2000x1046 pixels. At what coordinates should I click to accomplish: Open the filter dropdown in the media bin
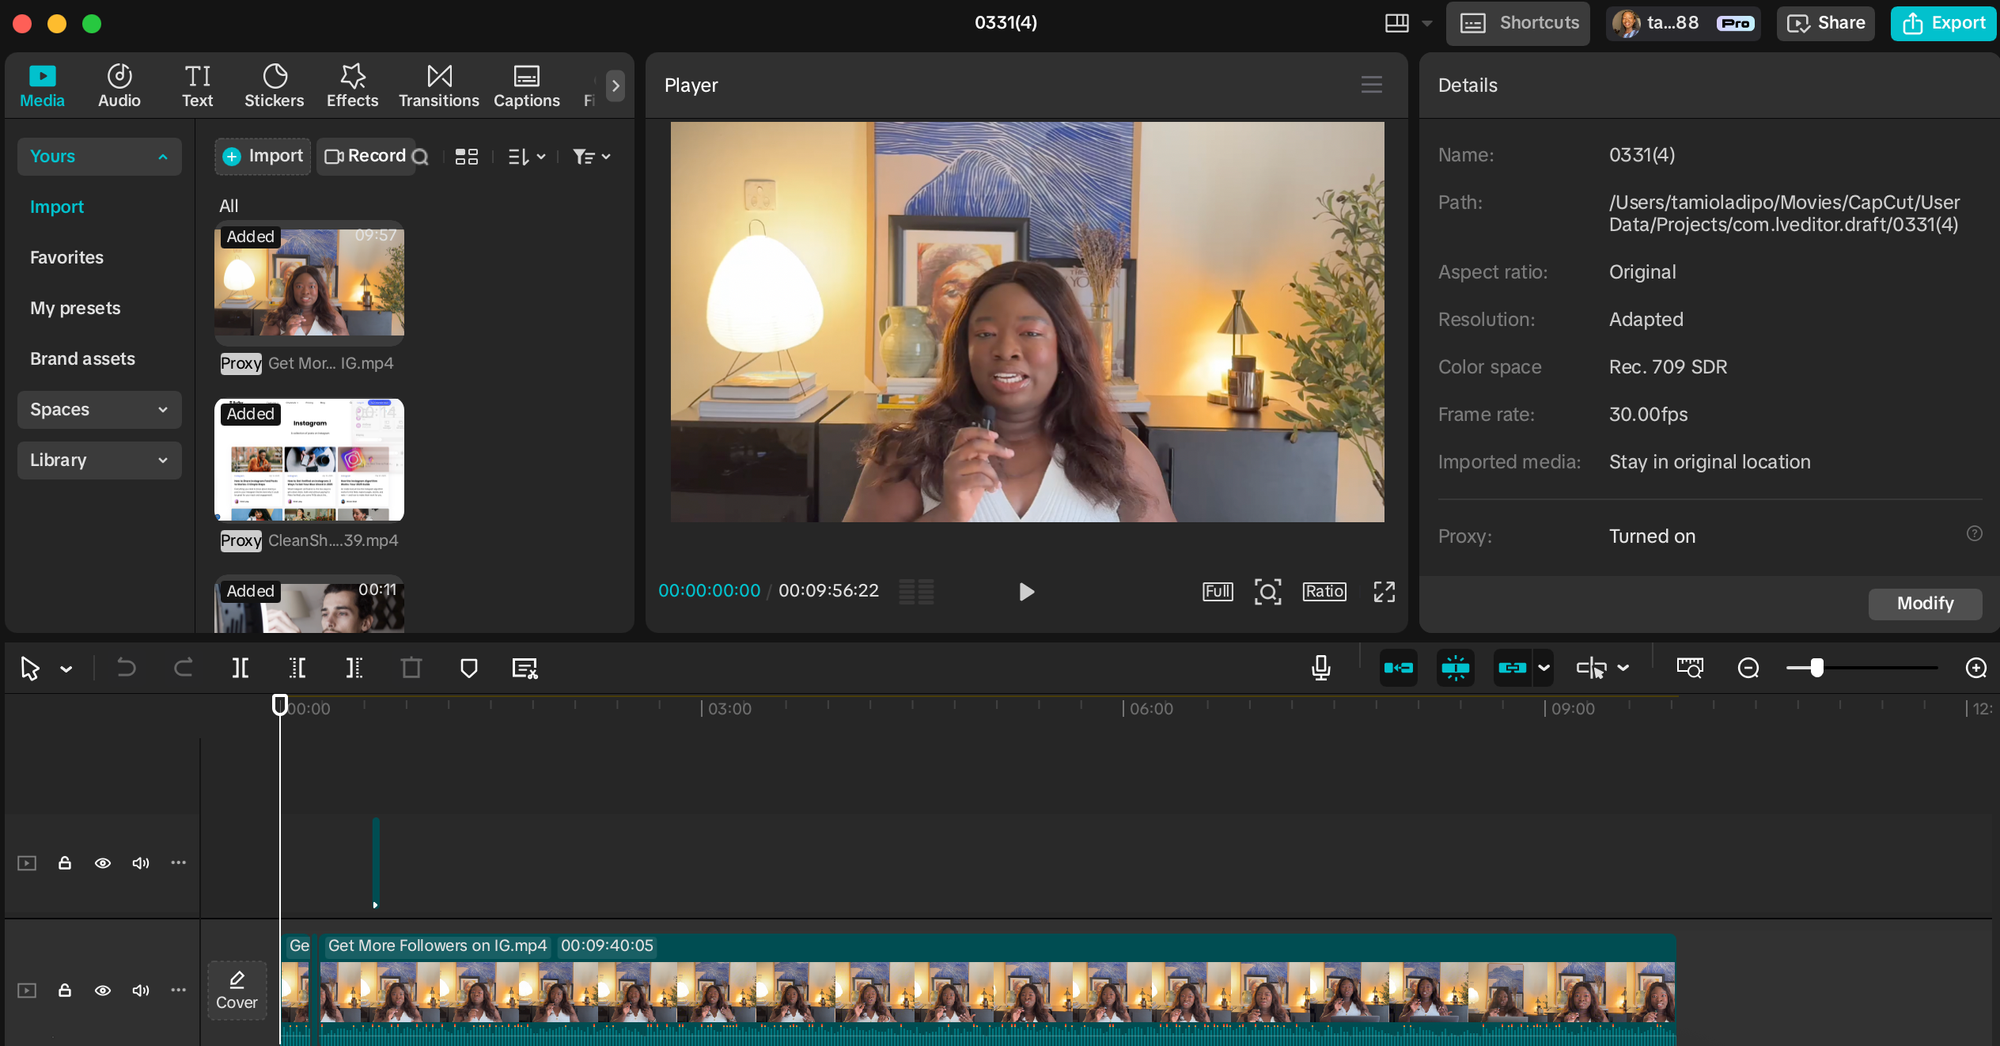tap(591, 156)
